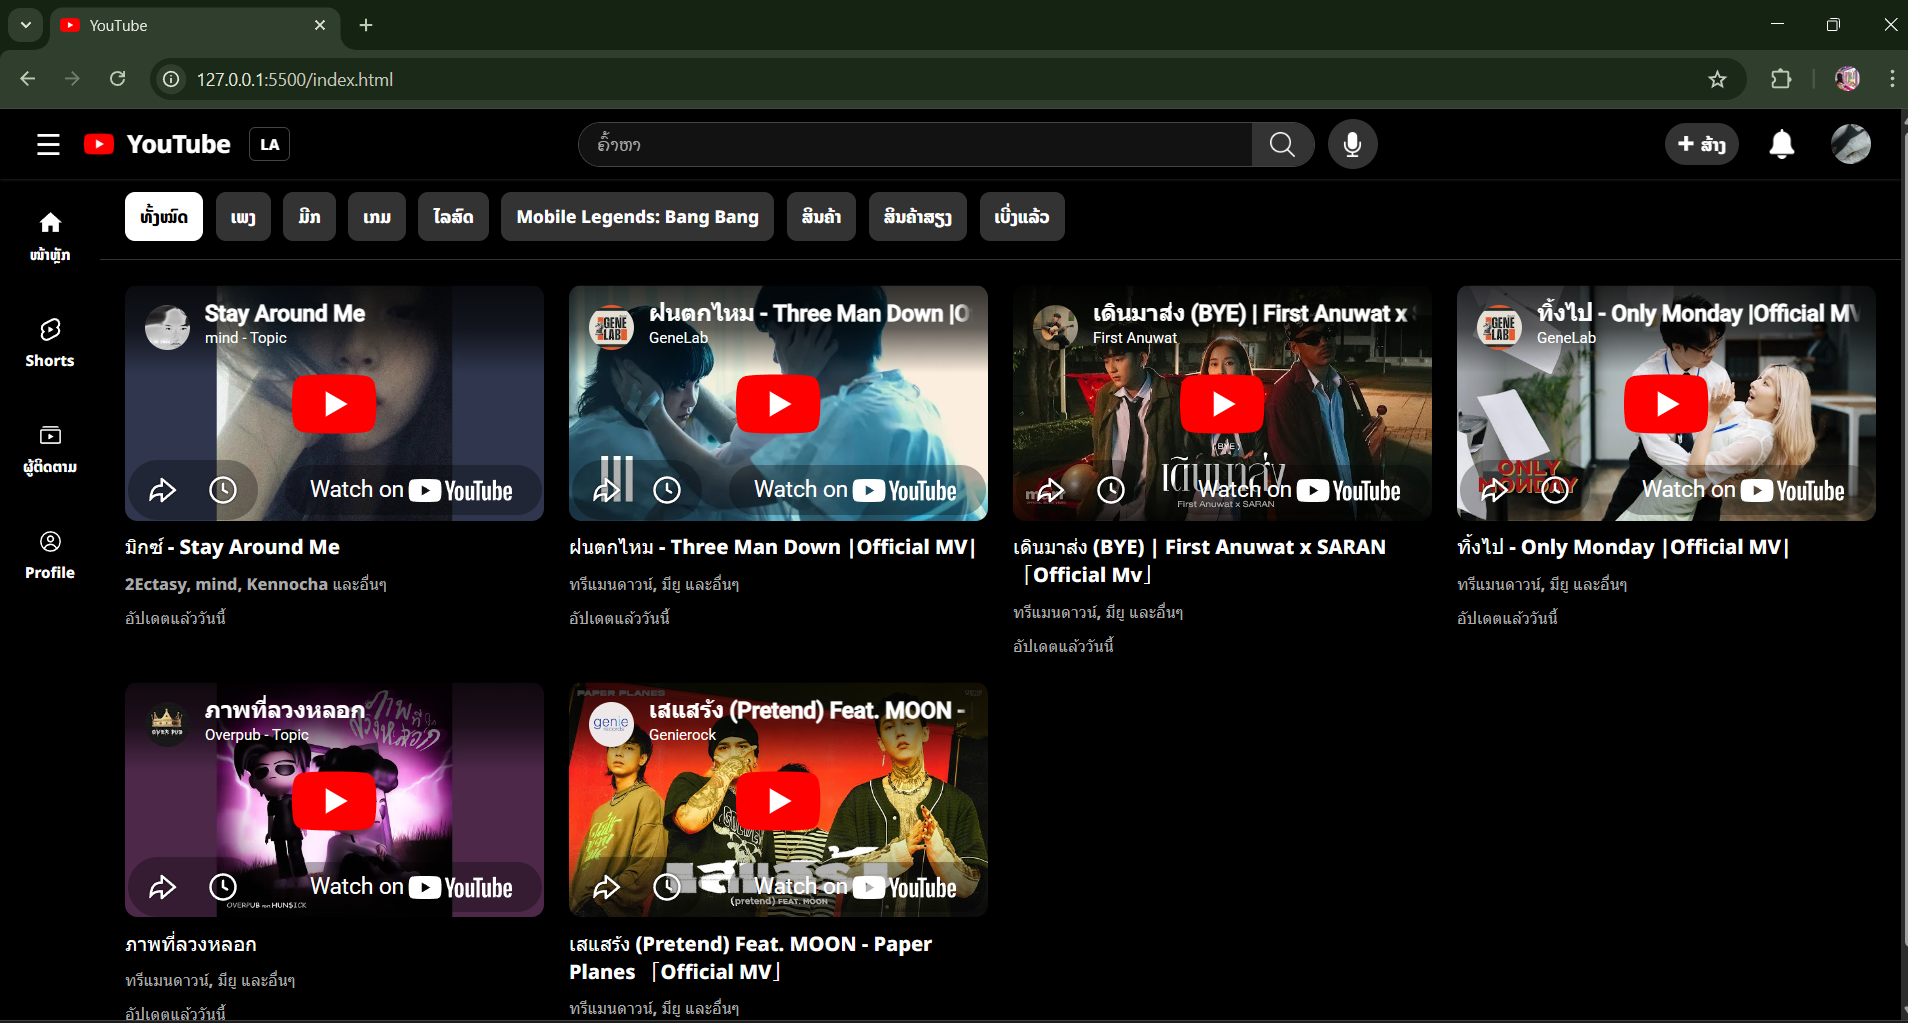Open title link 'Three Man Down |Official MV|'
The height and width of the screenshot is (1023, 1908).
(772, 547)
